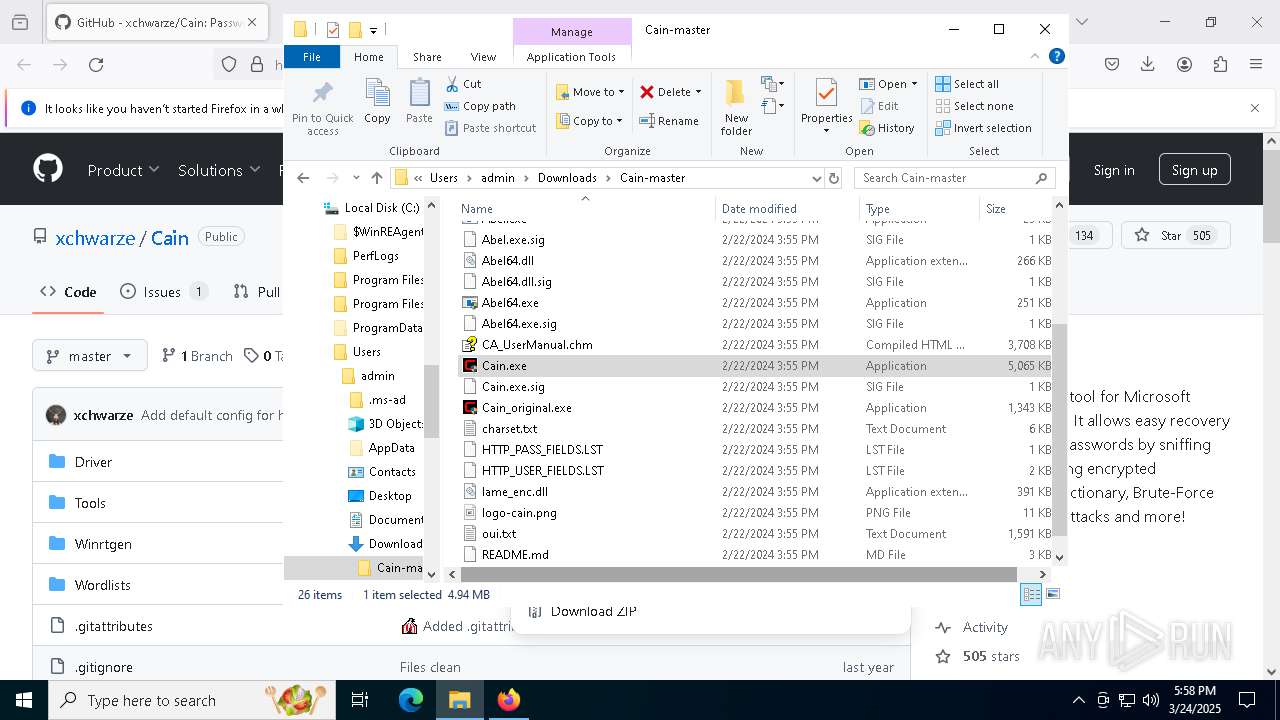
Task: Expand GitHub Product menu
Action: click(123, 170)
